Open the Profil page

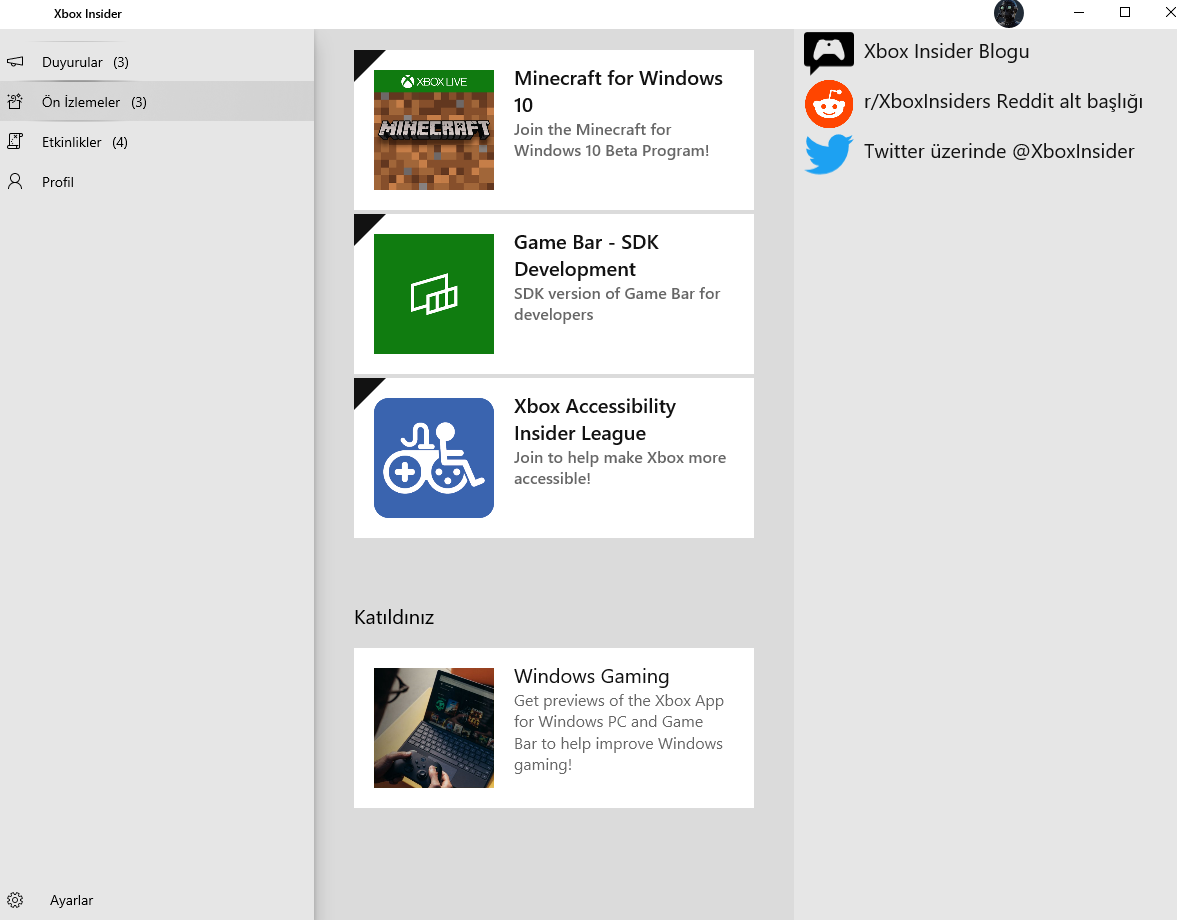click(x=157, y=182)
